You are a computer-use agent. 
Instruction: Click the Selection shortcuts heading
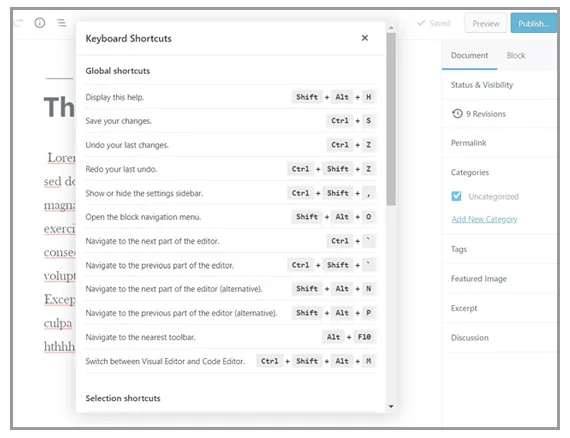[x=123, y=398]
